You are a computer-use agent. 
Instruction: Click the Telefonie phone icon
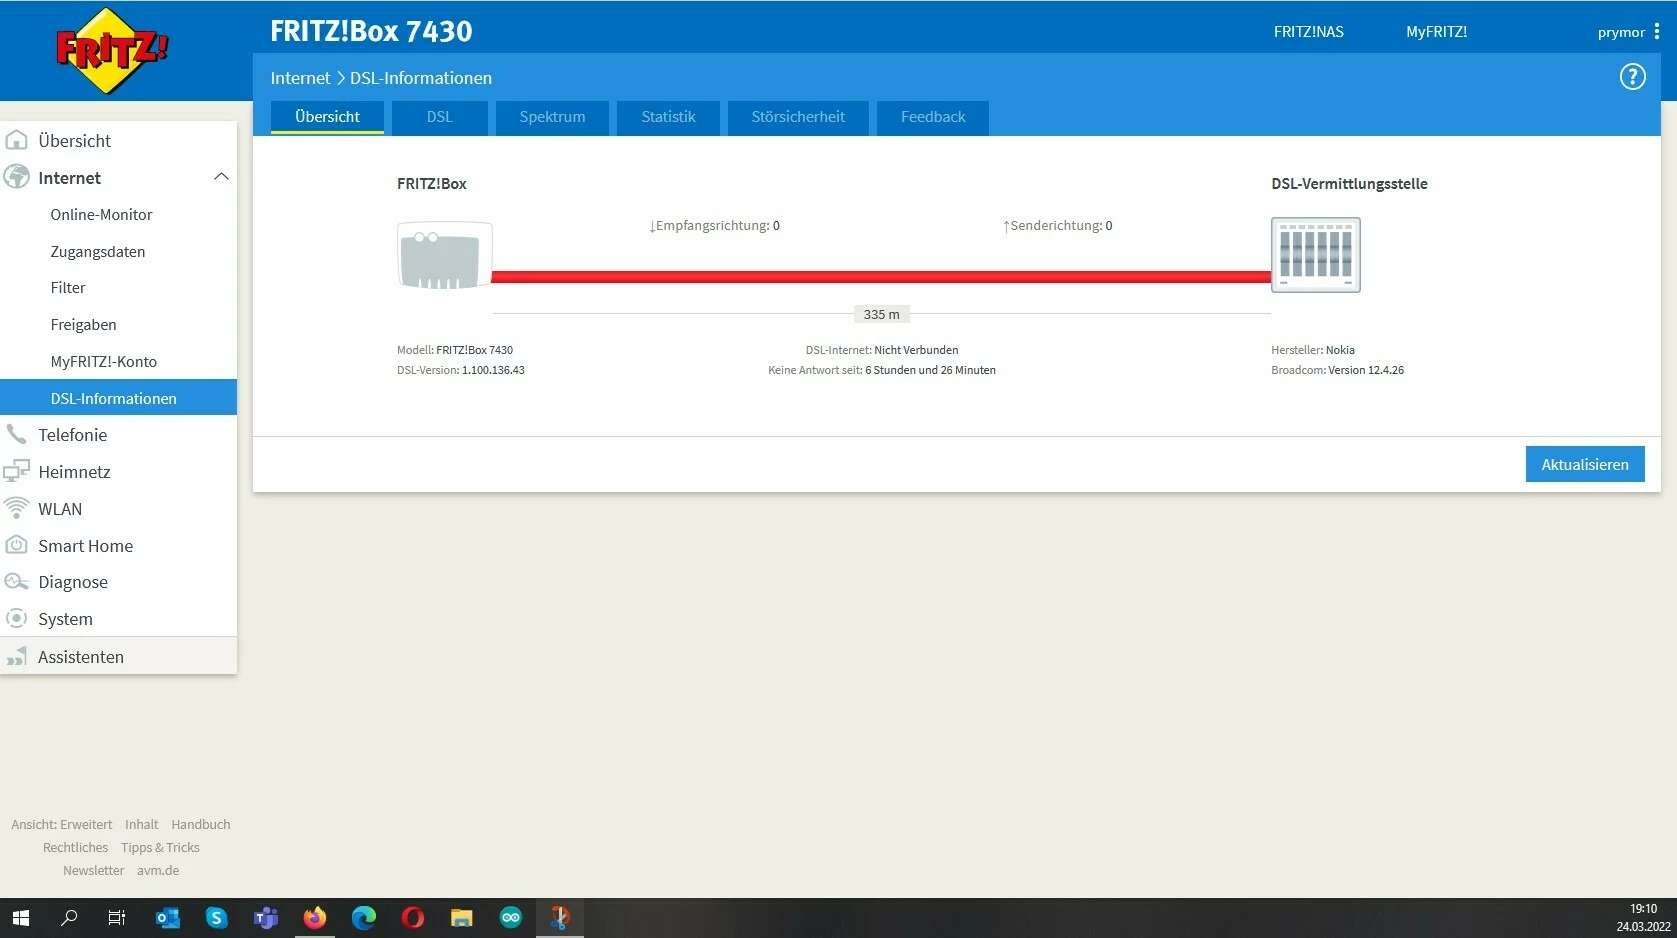[x=16, y=434]
